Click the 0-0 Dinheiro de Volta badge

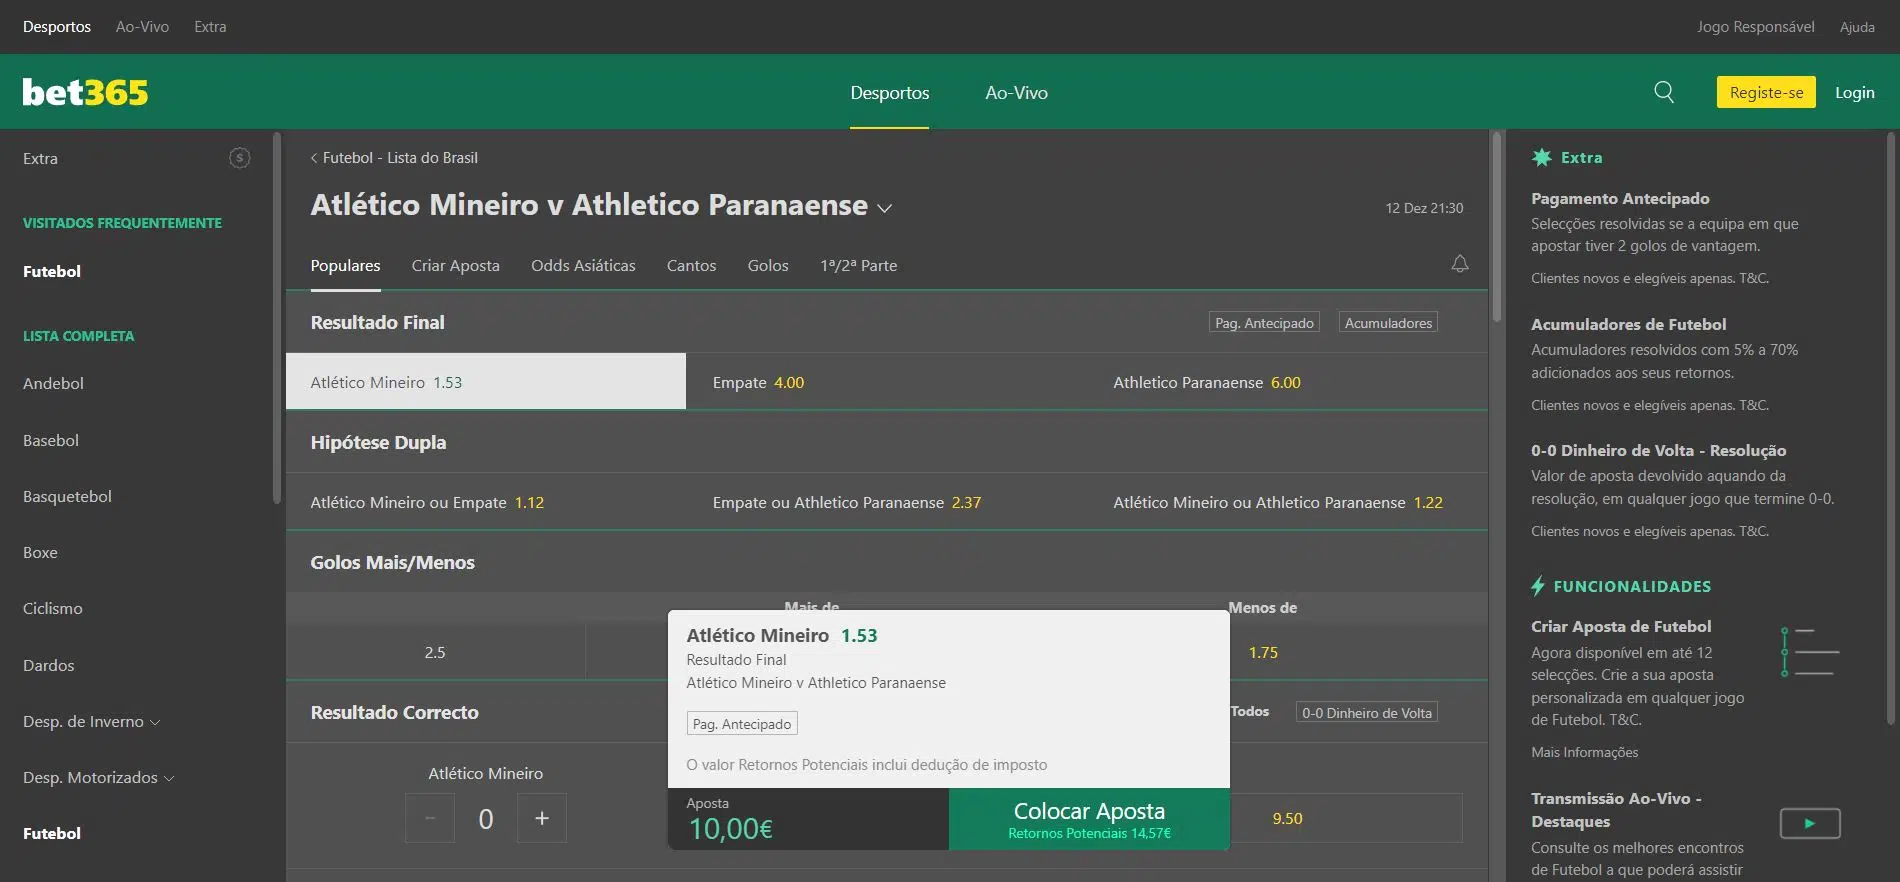[x=1367, y=712]
